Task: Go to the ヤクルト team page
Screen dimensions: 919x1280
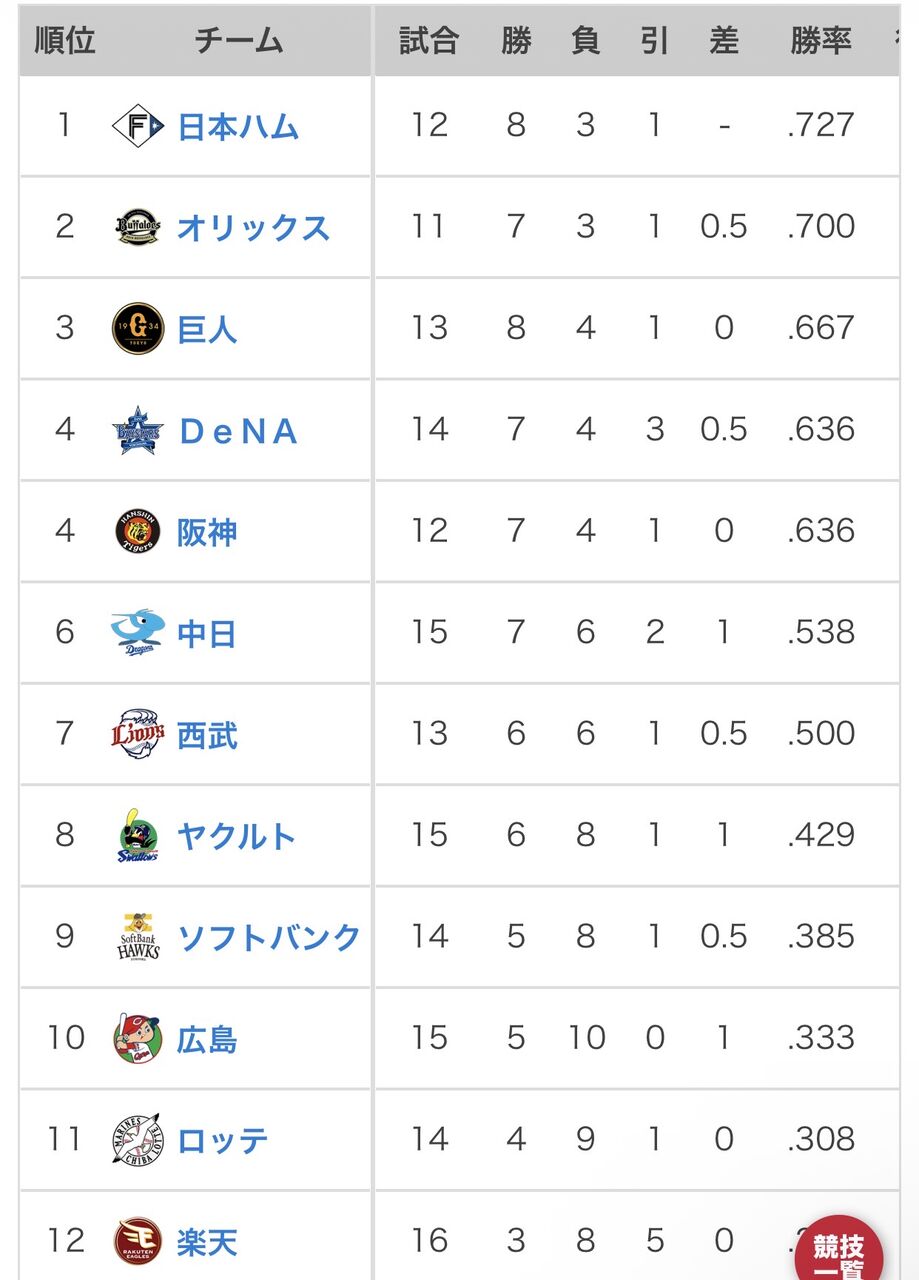Action: coord(237,835)
